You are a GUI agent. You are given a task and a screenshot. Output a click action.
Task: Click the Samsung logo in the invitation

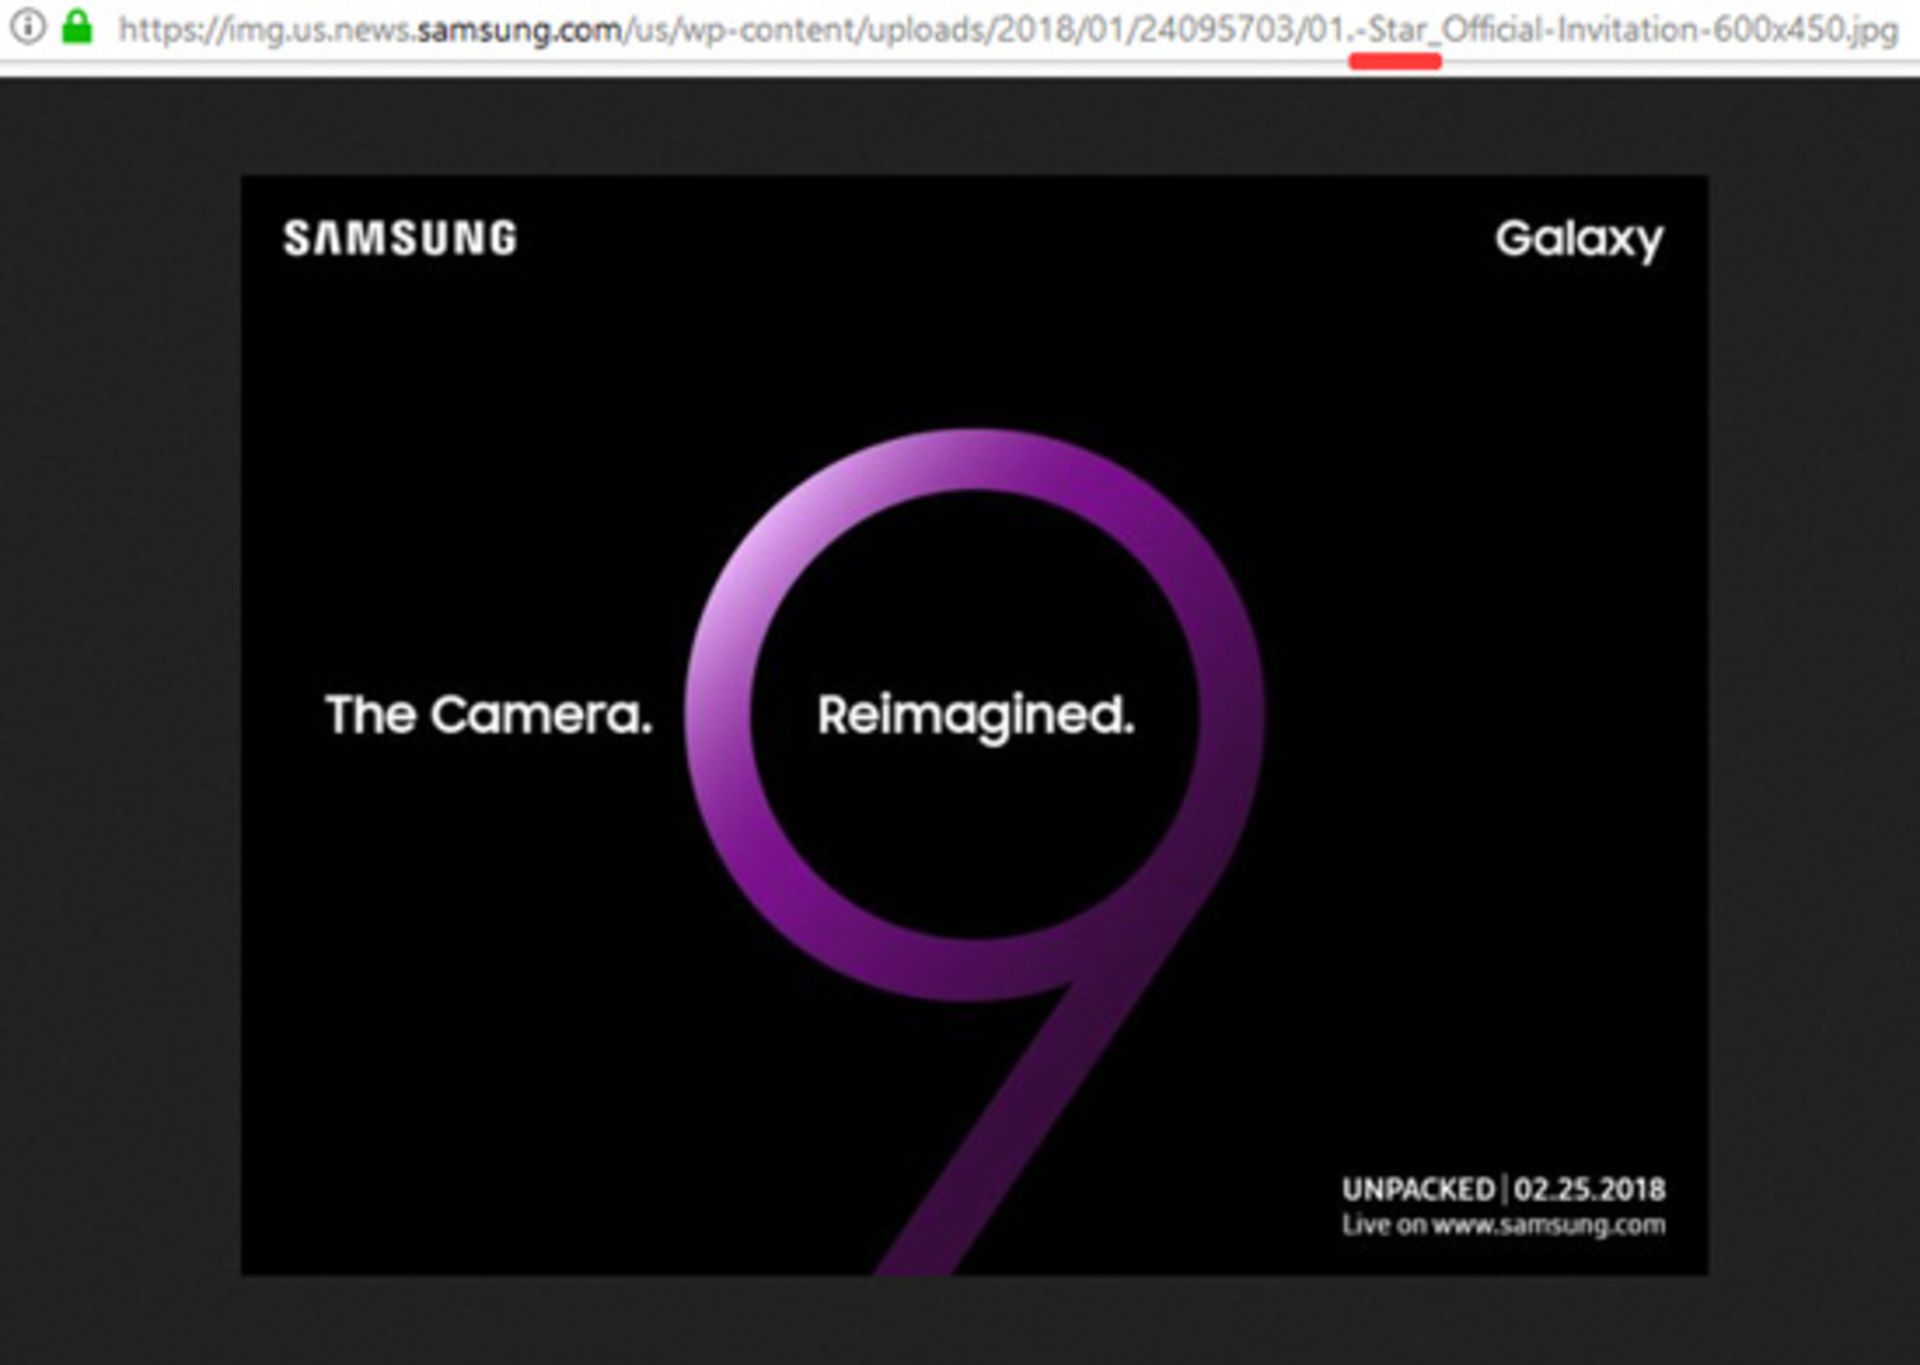click(400, 239)
